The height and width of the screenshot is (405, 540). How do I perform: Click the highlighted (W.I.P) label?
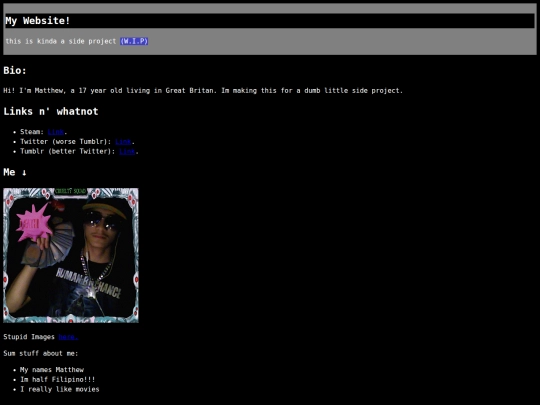click(134, 41)
